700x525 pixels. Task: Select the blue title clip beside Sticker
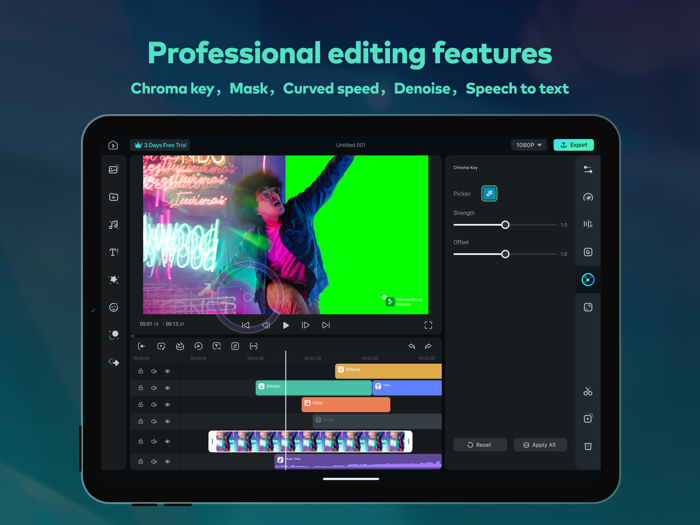point(407,388)
